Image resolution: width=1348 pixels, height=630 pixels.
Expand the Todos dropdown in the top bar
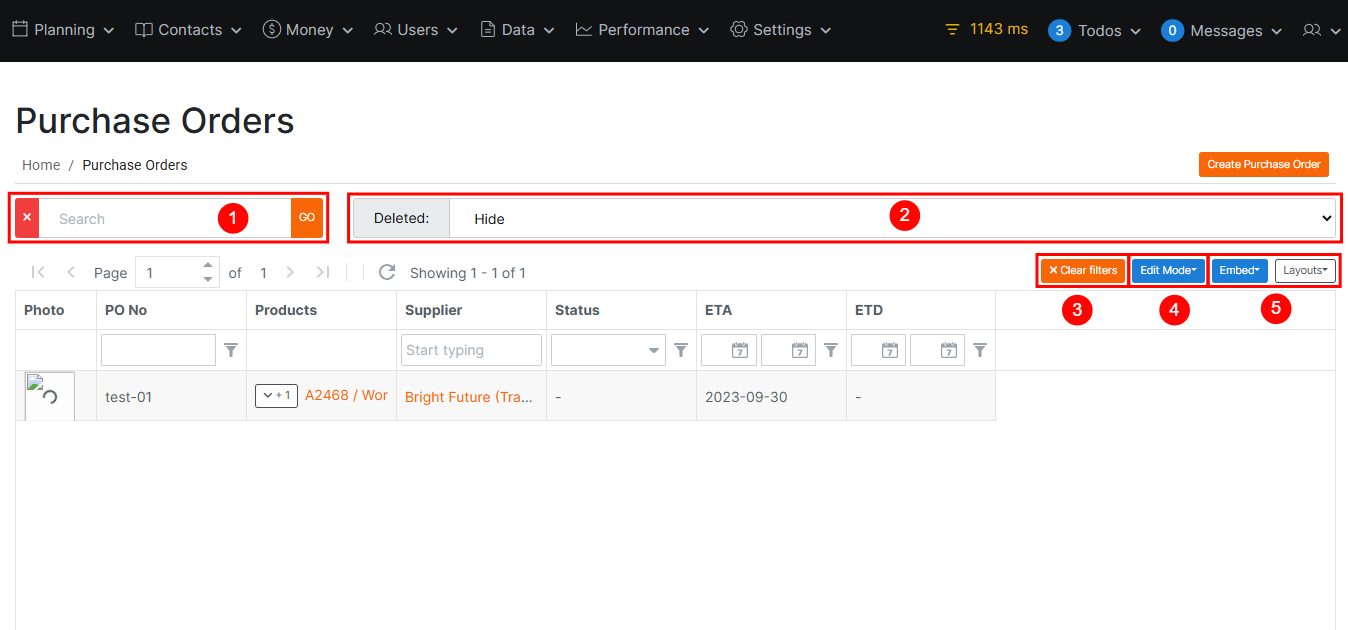coord(1095,30)
